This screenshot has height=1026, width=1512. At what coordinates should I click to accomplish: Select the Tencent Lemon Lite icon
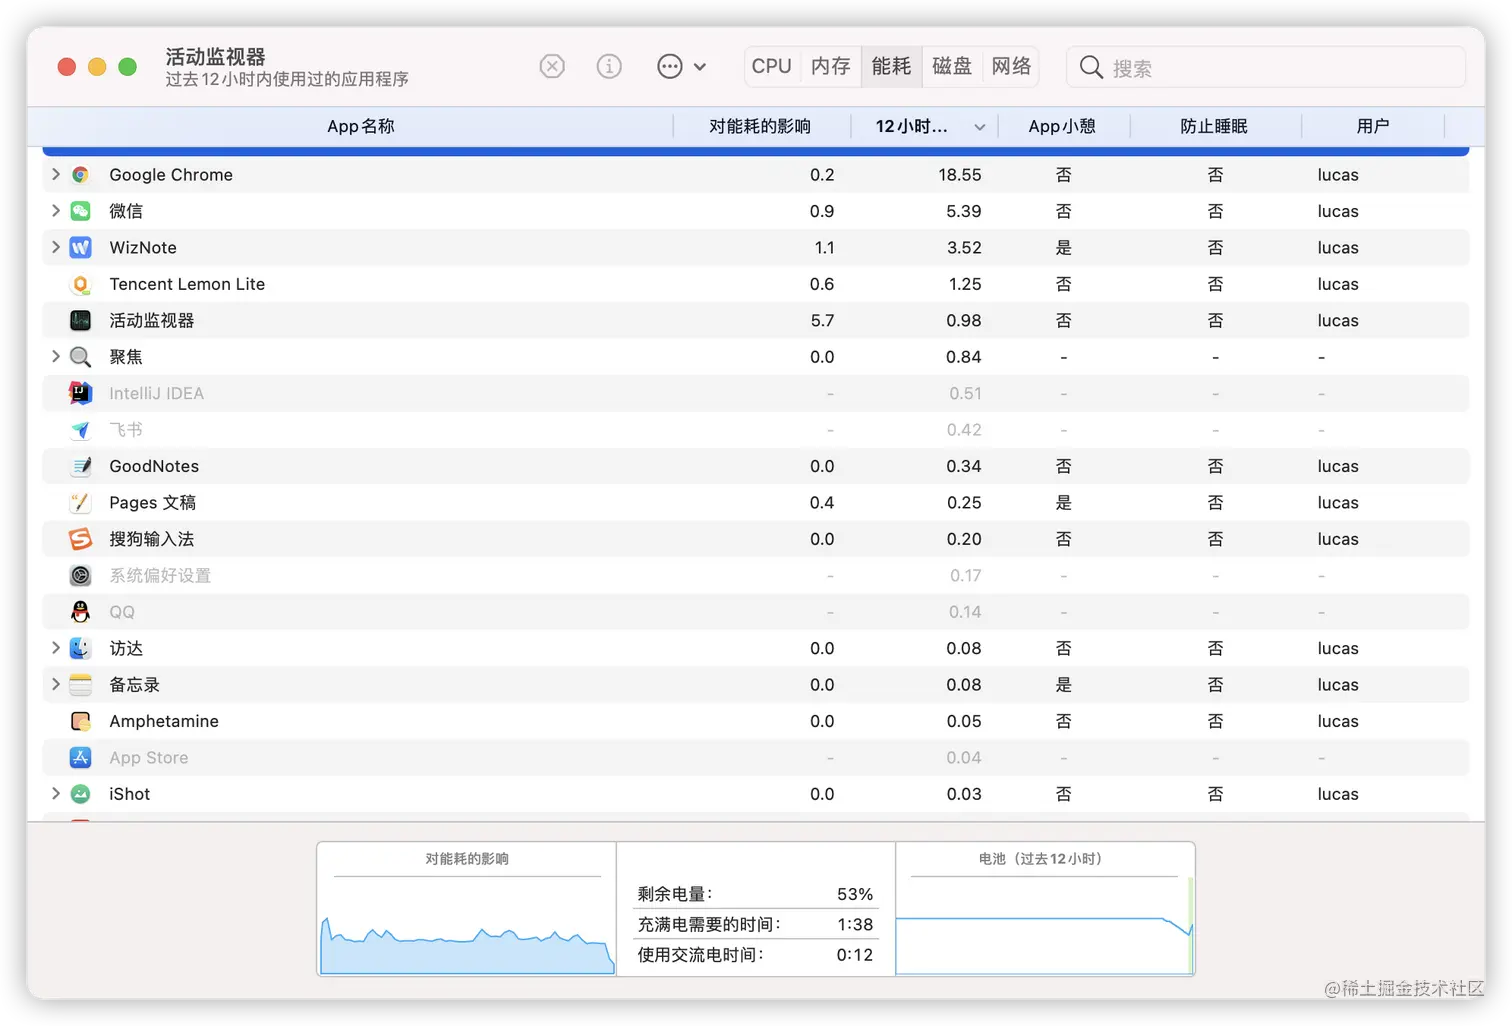tap(80, 284)
